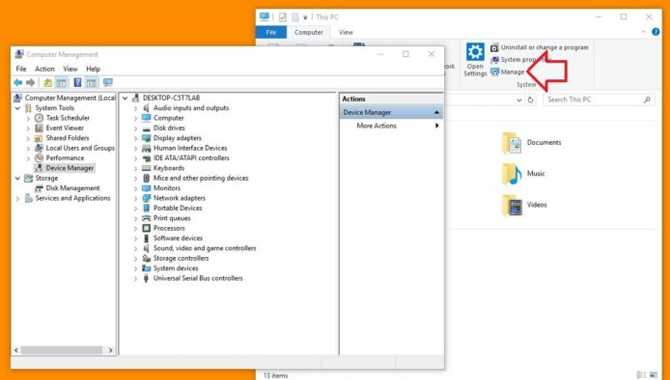Expand Services and Applications node
This screenshot has width=670, height=380.
click(18, 198)
